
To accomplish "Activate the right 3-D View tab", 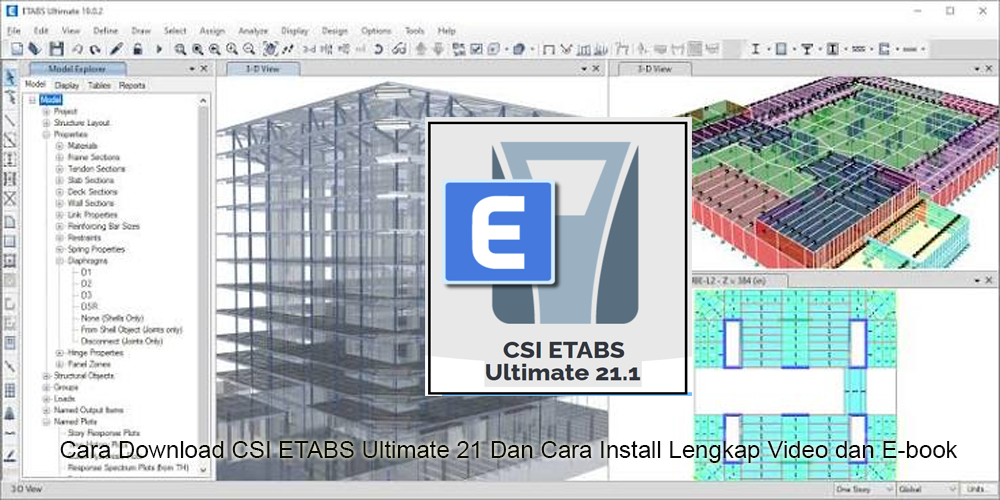I will coord(654,69).
